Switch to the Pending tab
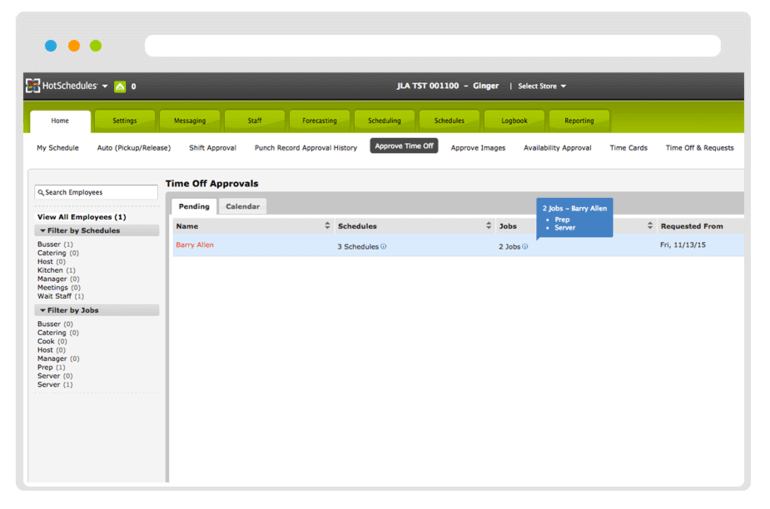Image resolution: width=770 pixels, height=509 pixels. coord(194,207)
